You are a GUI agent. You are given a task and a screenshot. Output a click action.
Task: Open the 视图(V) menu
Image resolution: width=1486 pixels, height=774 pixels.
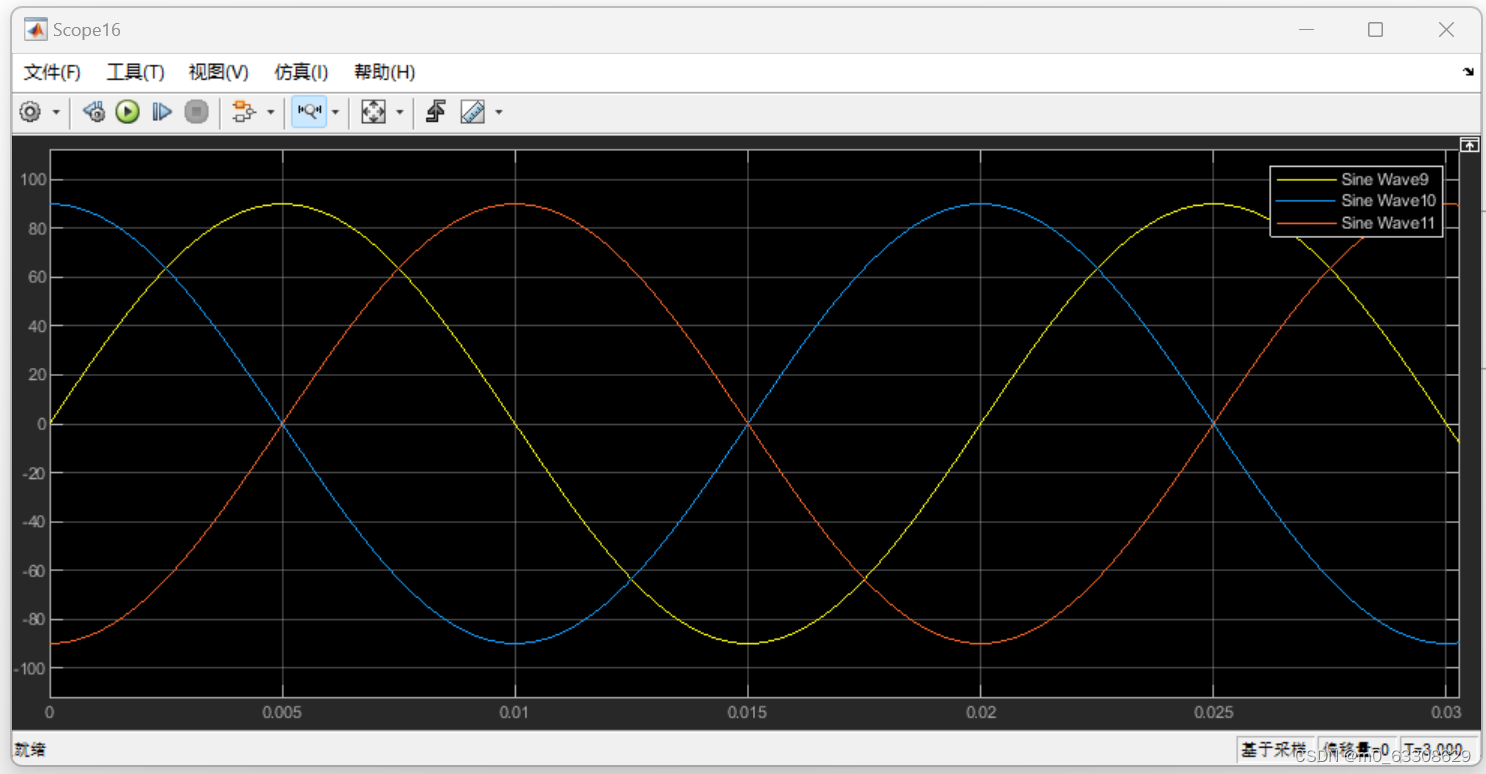pos(218,72)
